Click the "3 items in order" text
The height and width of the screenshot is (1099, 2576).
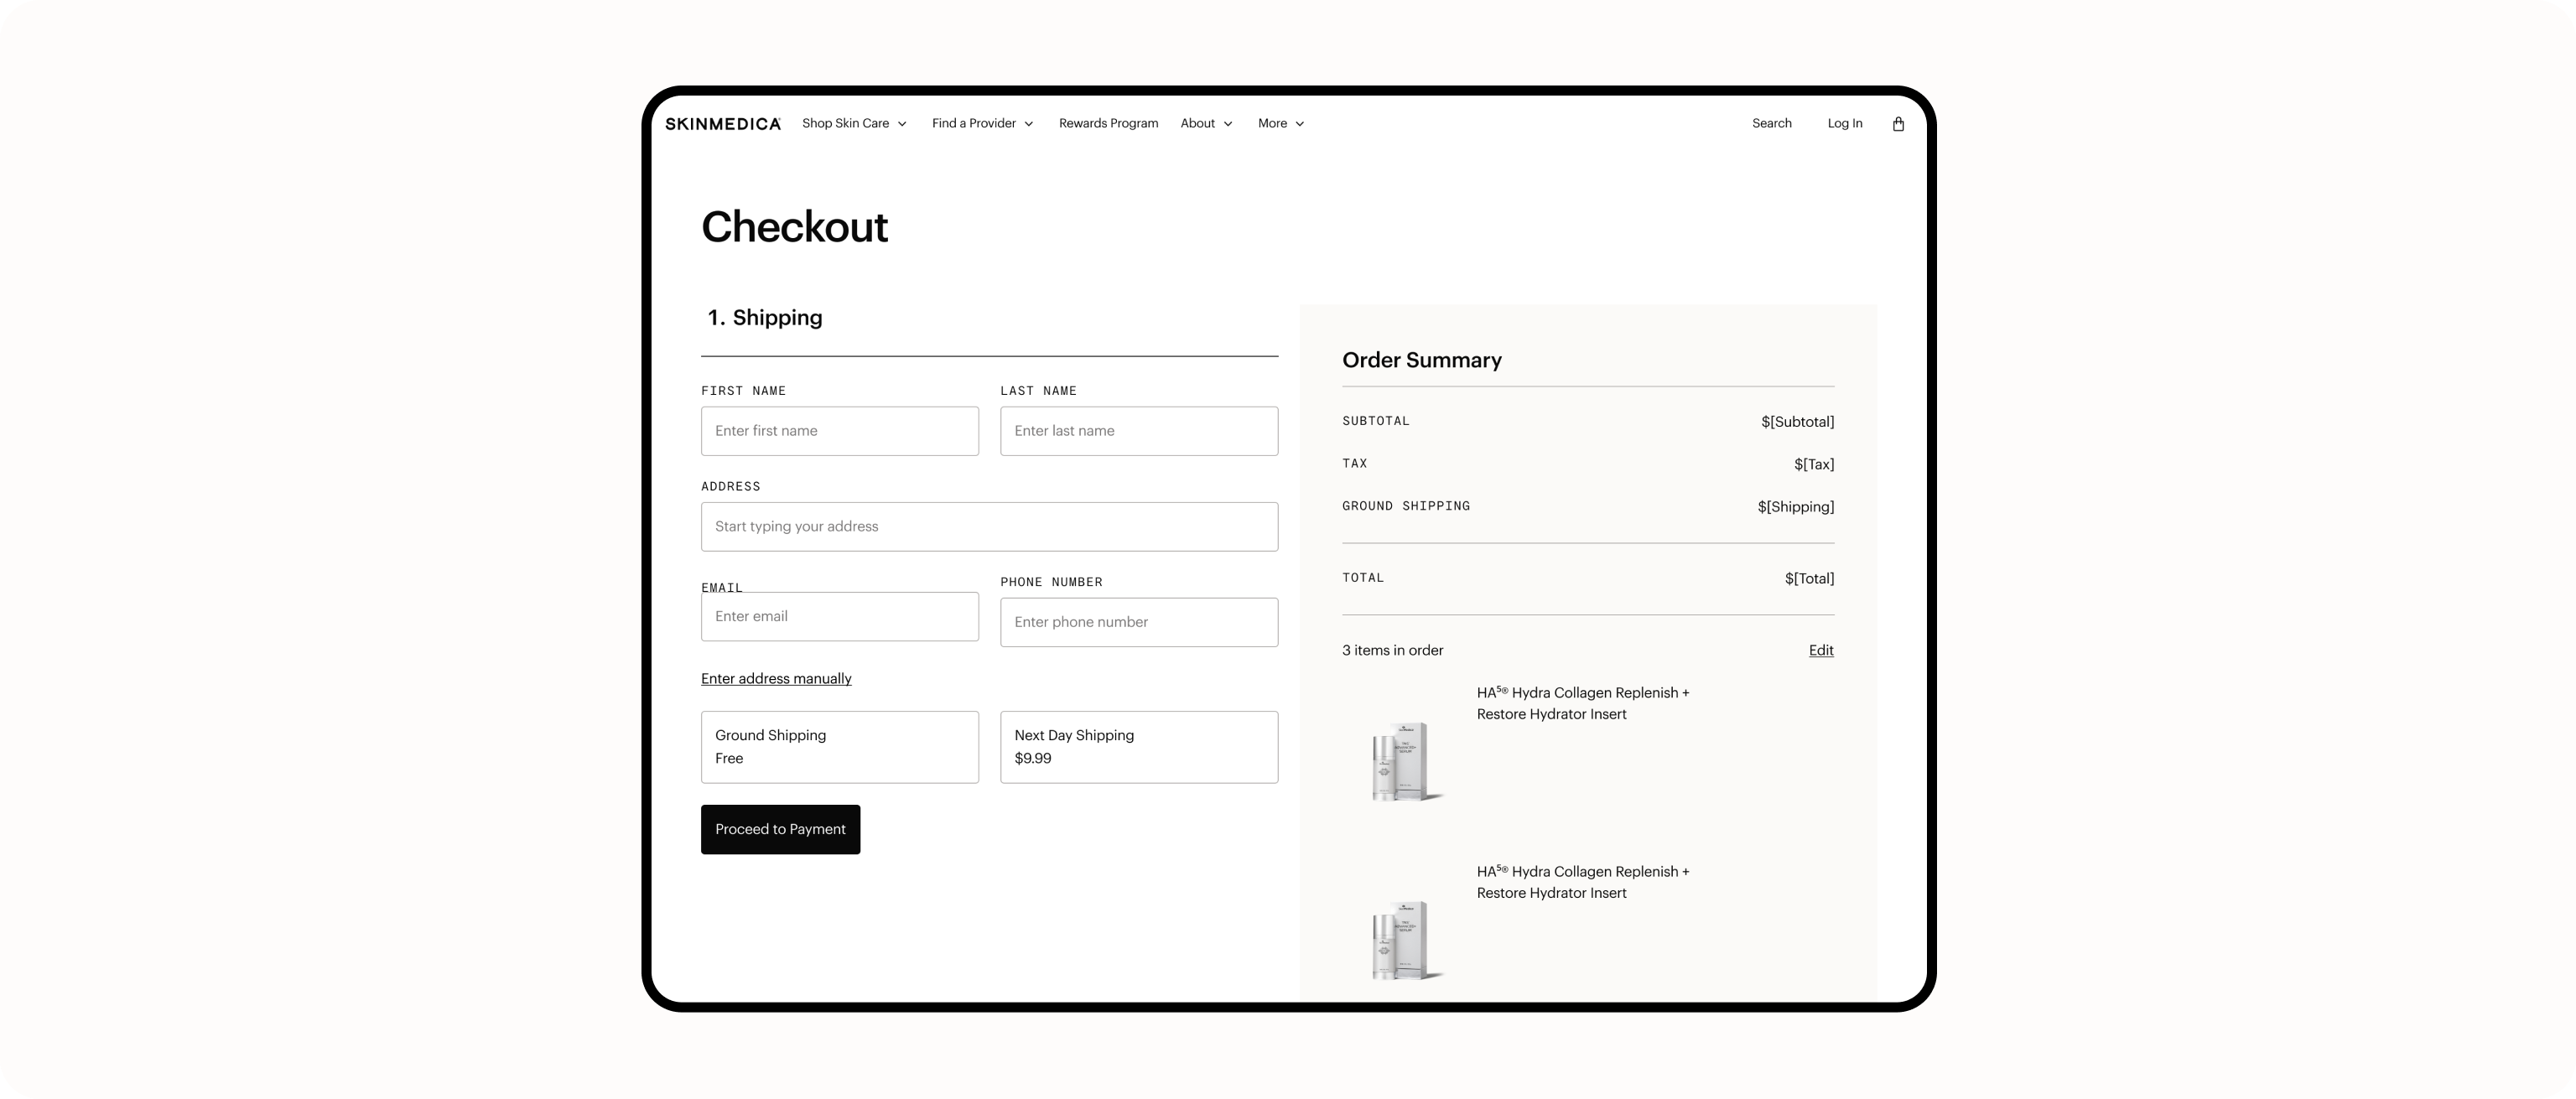tap(1392, 650)
